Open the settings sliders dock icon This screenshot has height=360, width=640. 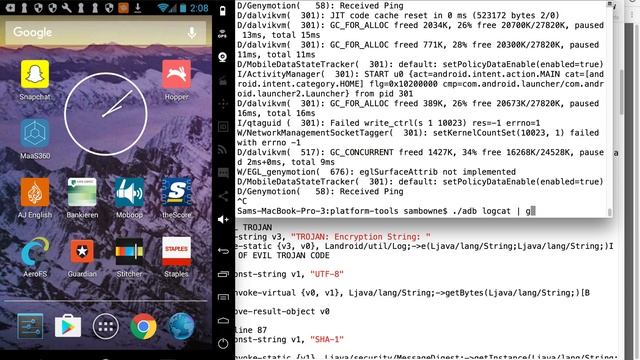(x=30, y=327)
